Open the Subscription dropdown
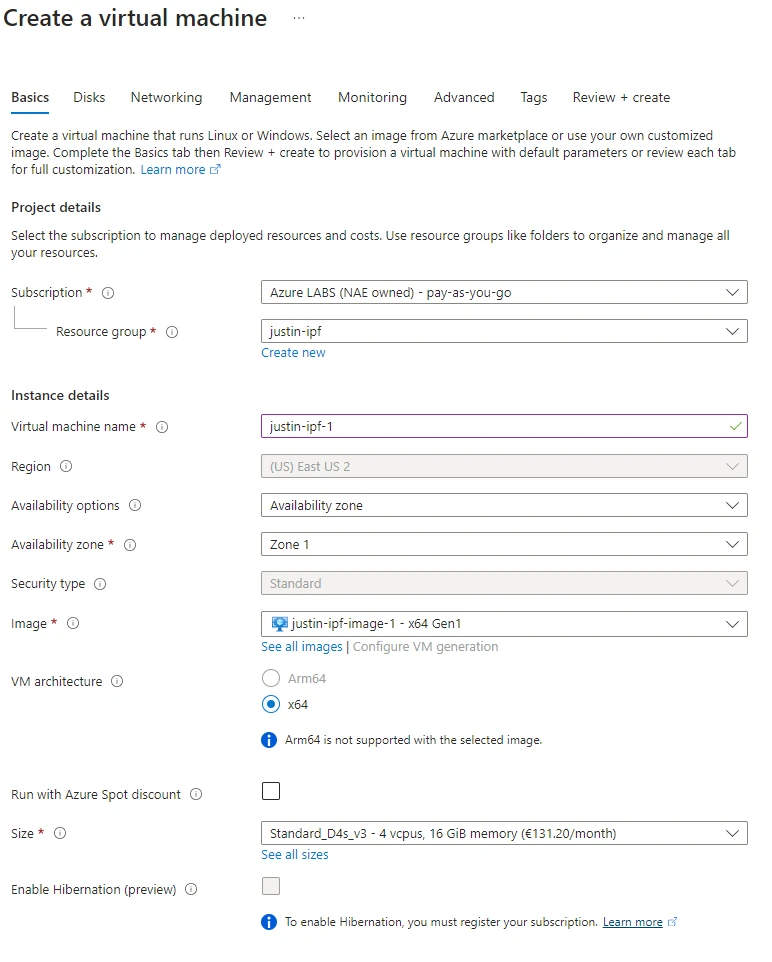 503,293
